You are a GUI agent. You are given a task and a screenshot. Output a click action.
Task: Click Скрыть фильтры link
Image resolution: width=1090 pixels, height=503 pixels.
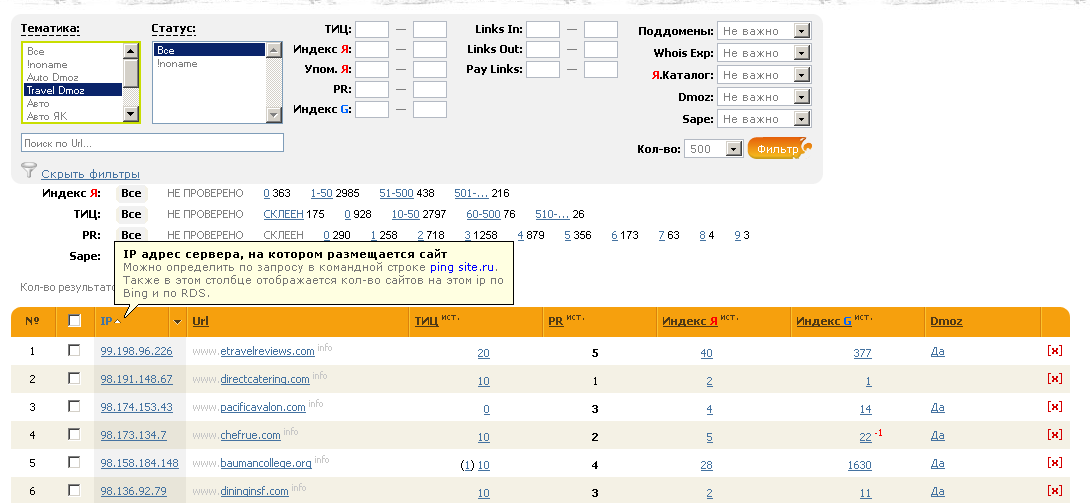[x=90, y=174]
